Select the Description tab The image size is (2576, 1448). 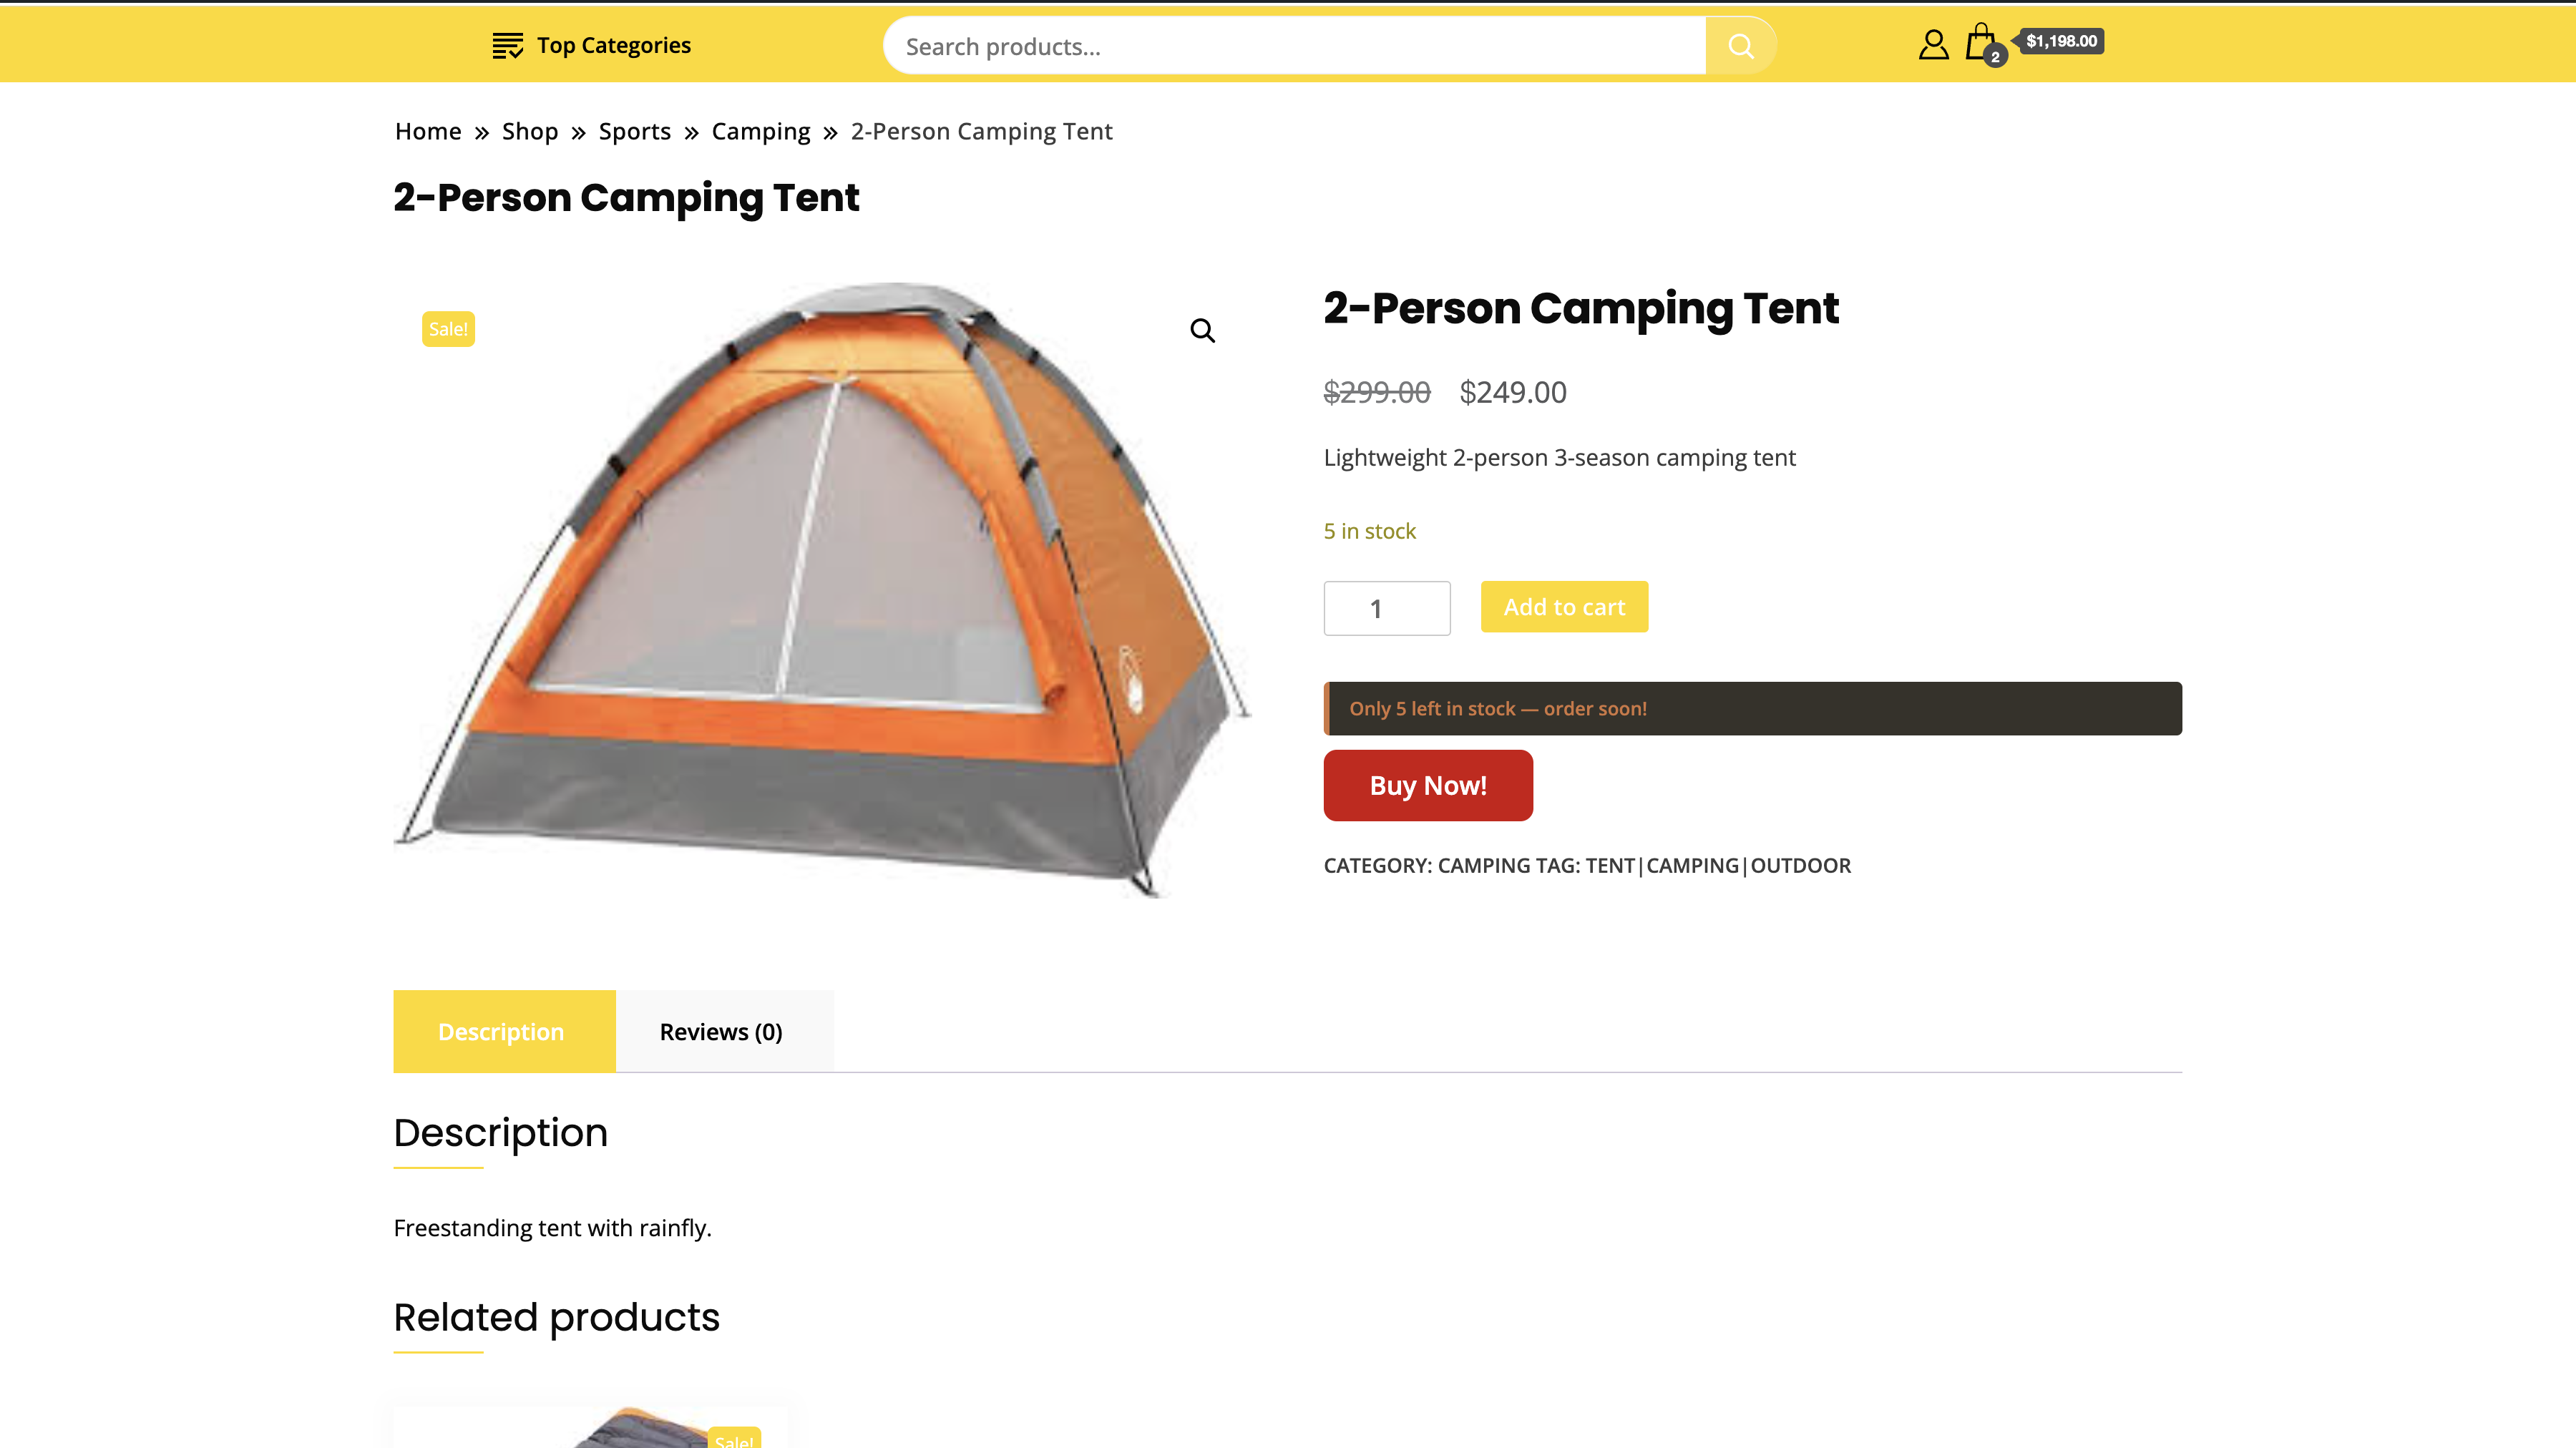pyautogui.click(x=501, y=1031)
